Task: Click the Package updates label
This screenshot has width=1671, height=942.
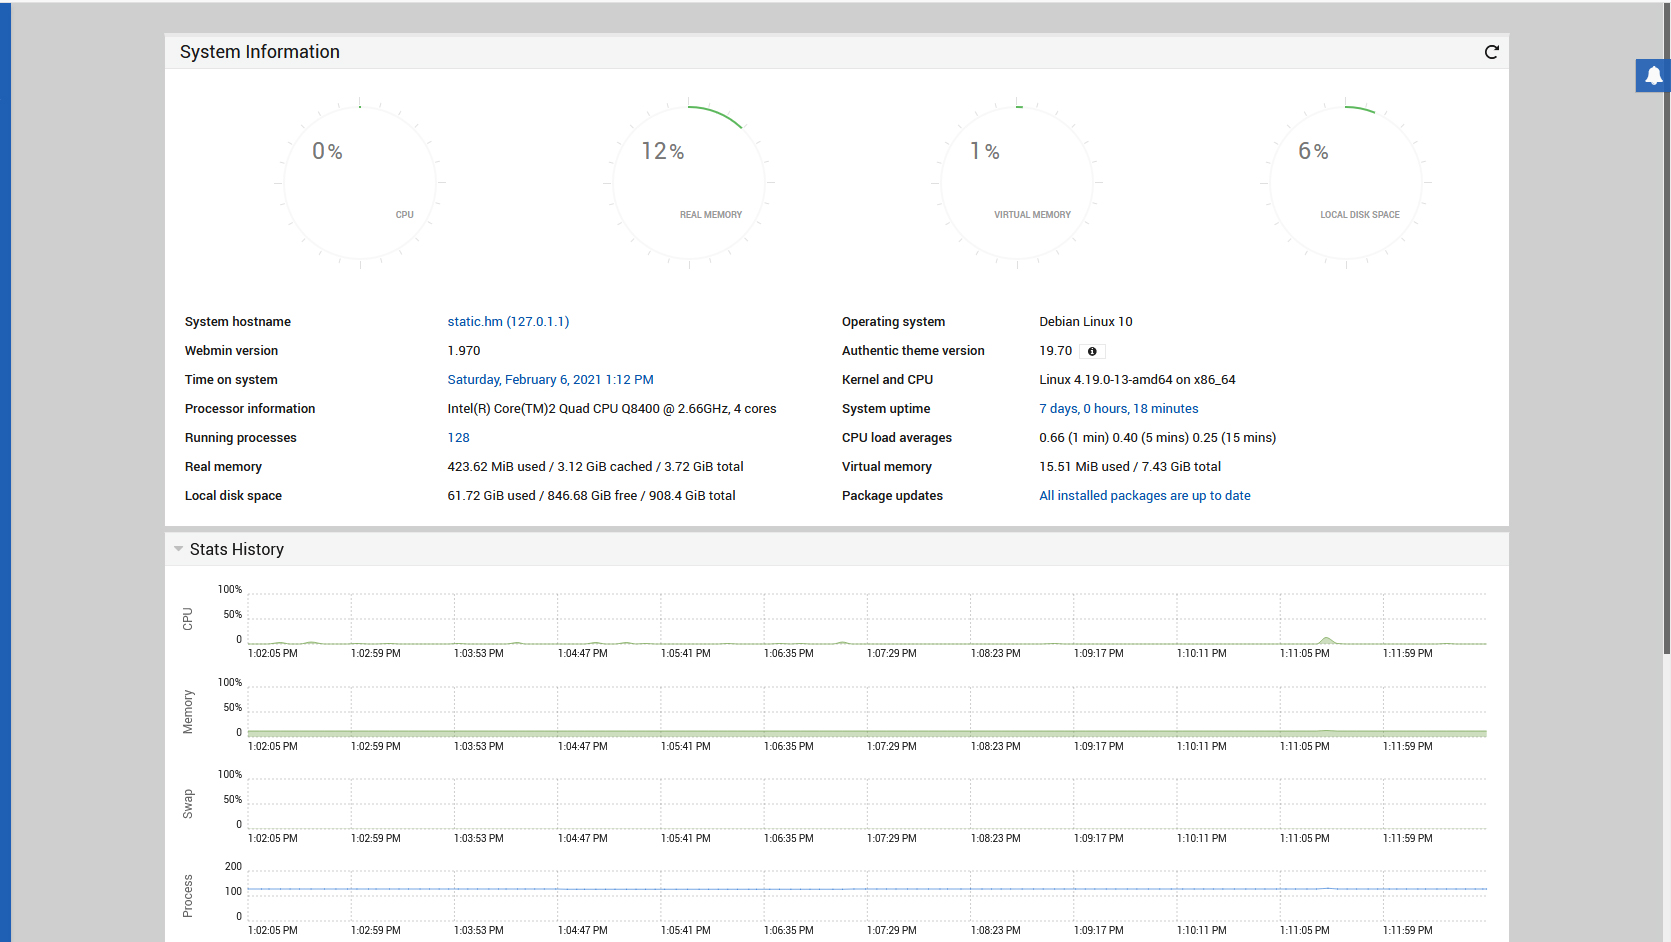Action: coord(892,496)
